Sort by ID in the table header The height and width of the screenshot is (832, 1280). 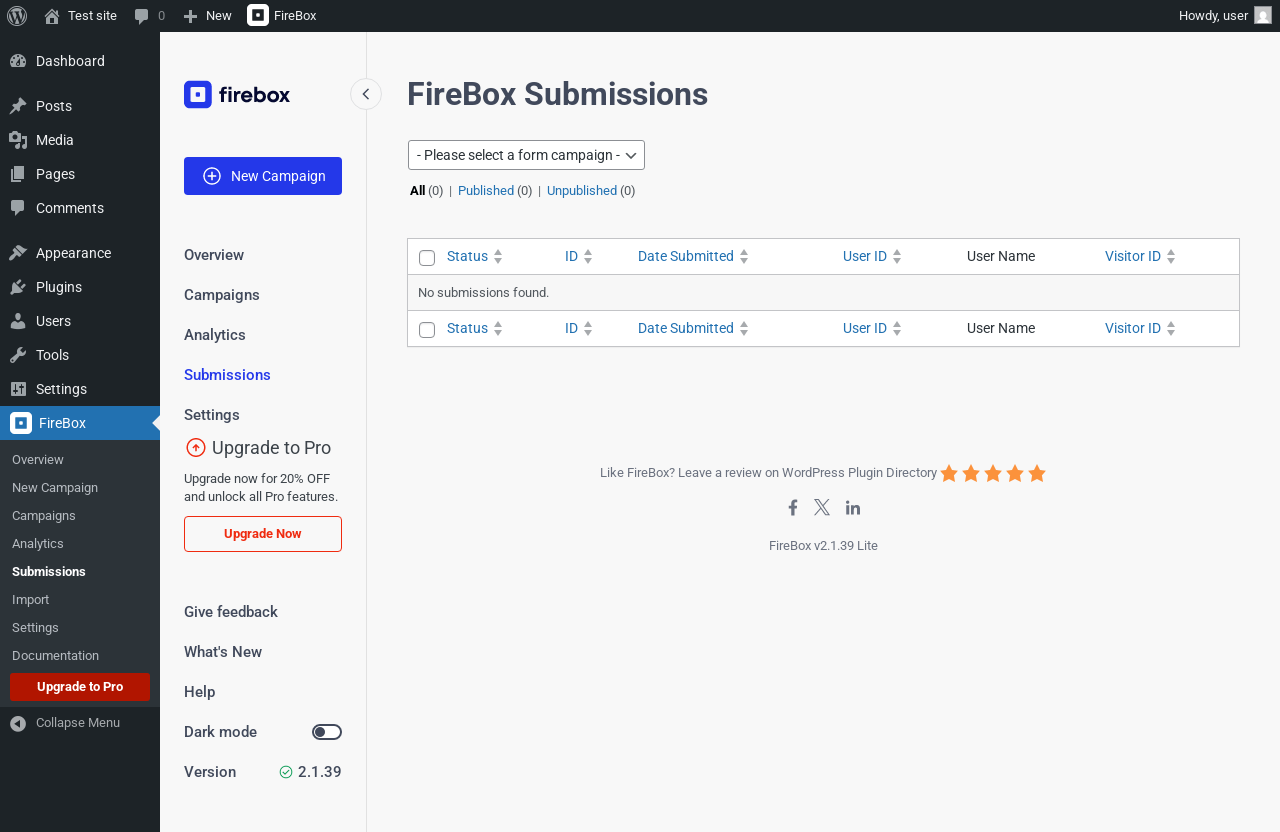[579, 256]
